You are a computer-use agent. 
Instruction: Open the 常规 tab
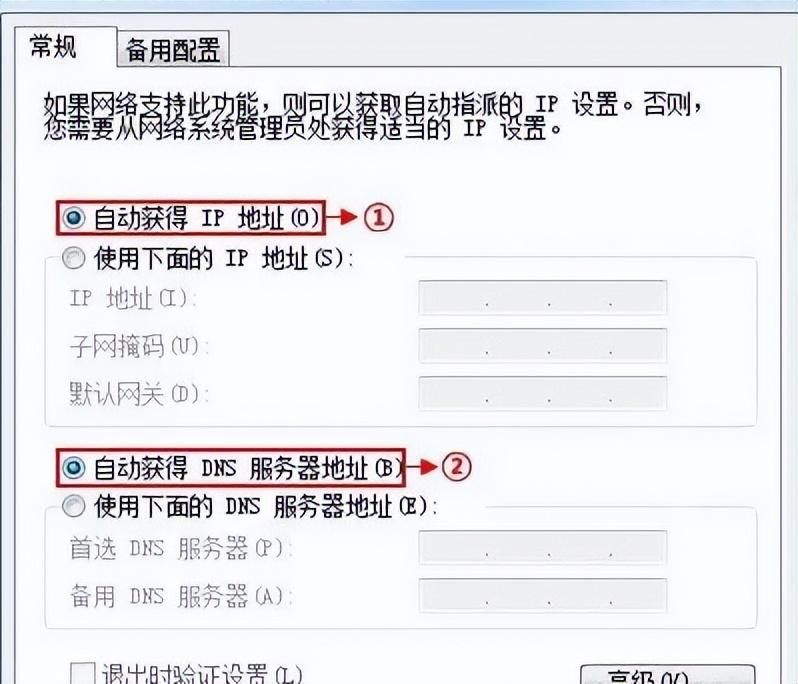pyautogui.click(x=53, y=46)
